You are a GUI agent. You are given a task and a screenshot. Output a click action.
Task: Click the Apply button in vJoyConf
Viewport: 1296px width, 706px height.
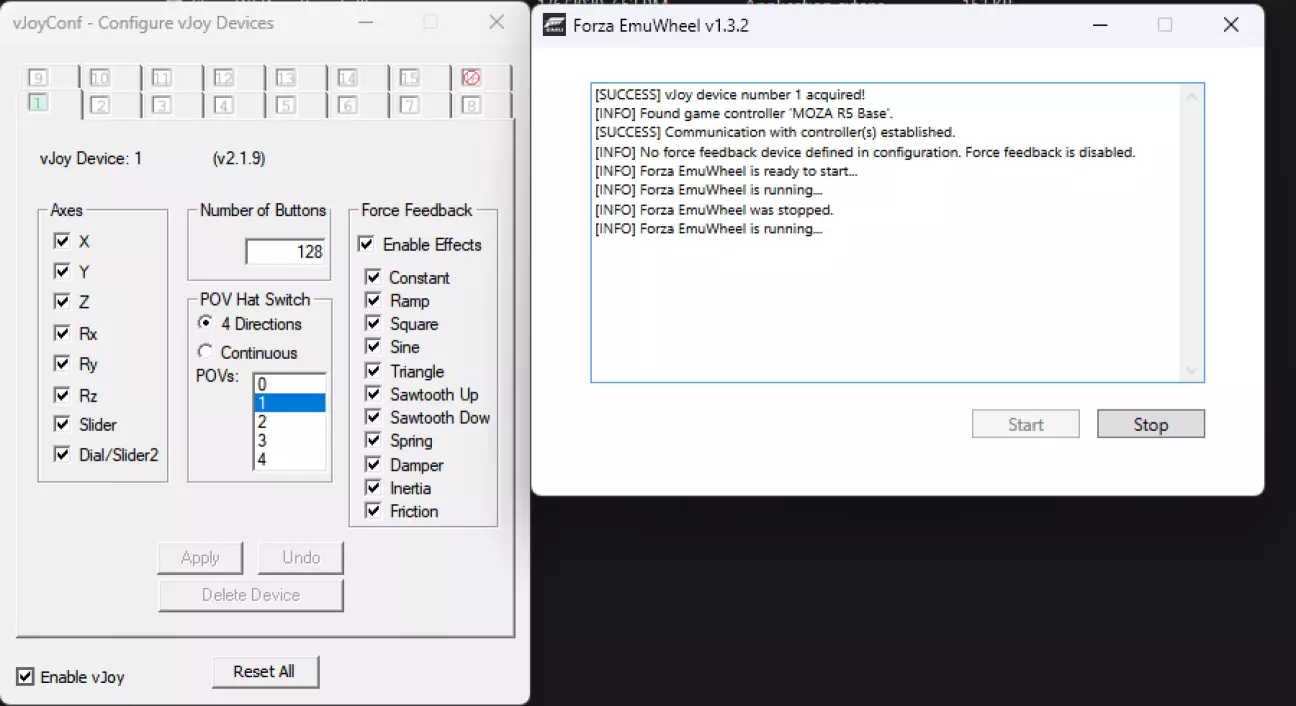200,558
